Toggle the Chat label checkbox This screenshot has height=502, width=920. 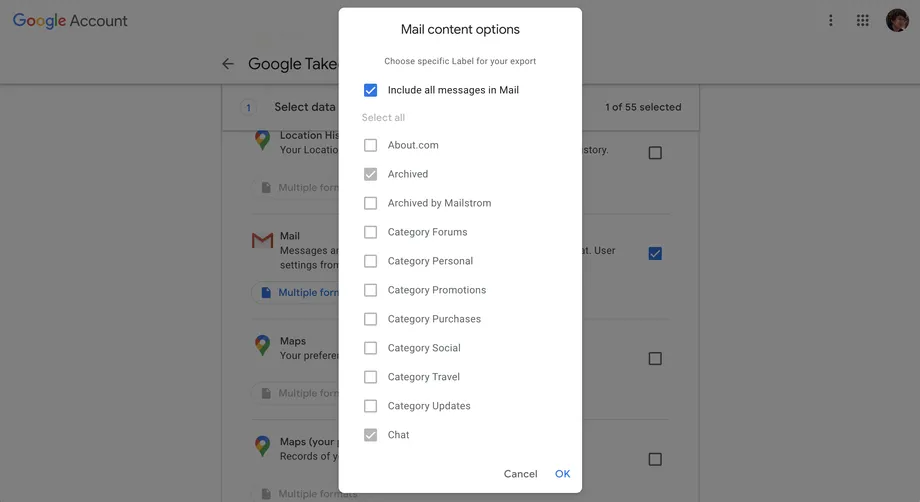tap(370, 435)
